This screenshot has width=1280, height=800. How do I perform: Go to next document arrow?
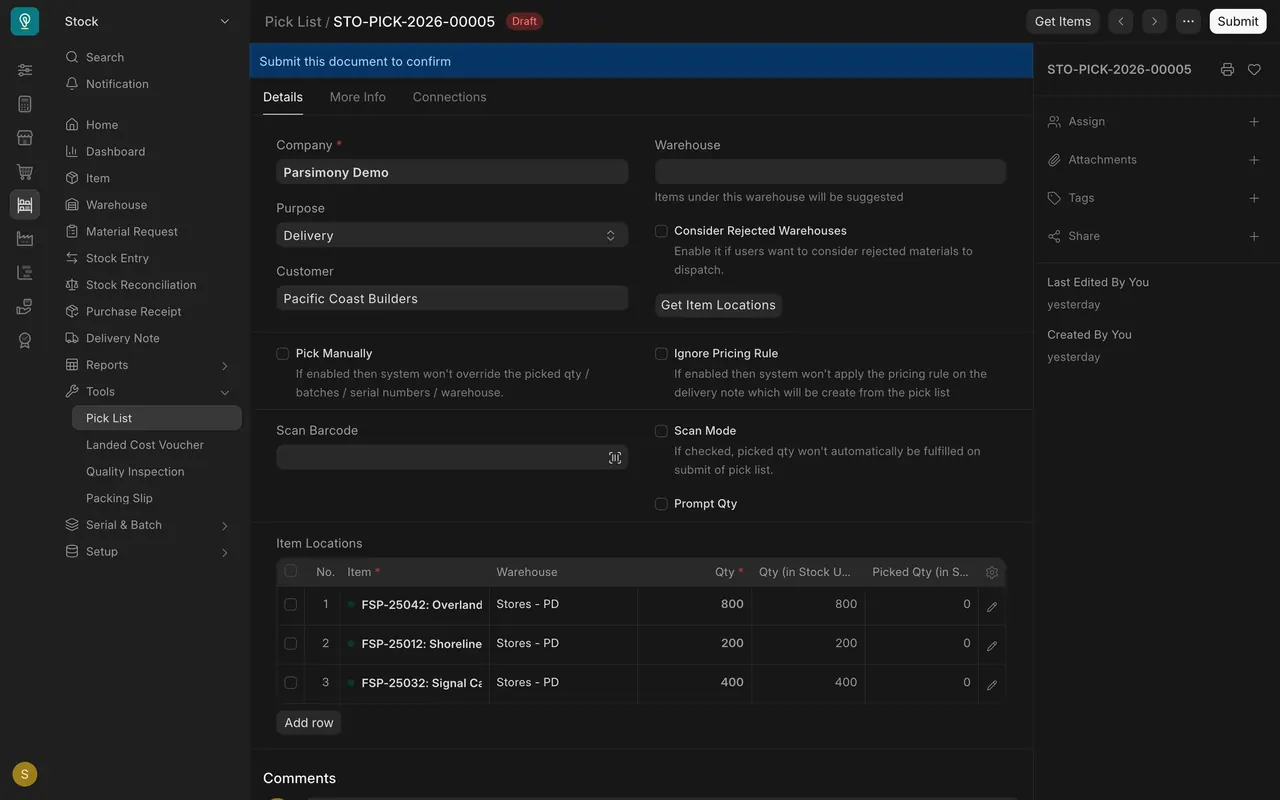click(1155, 21)
